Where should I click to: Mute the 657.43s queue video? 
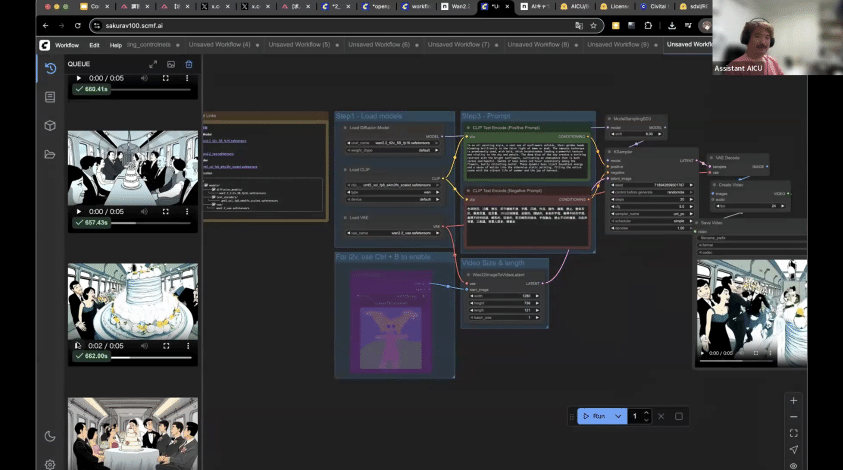point(144,212)
